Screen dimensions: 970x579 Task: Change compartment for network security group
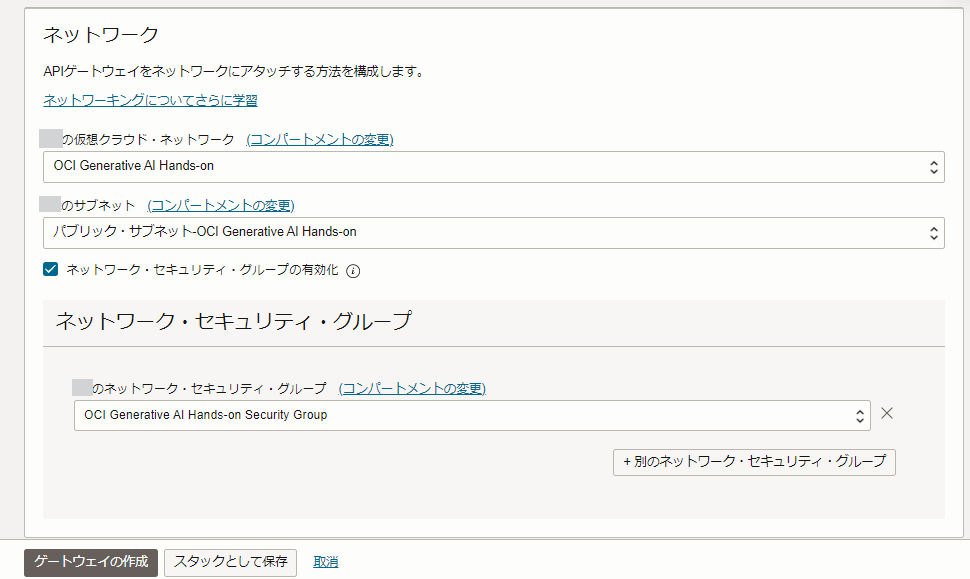pyautogui.click(x=412, y=388)
